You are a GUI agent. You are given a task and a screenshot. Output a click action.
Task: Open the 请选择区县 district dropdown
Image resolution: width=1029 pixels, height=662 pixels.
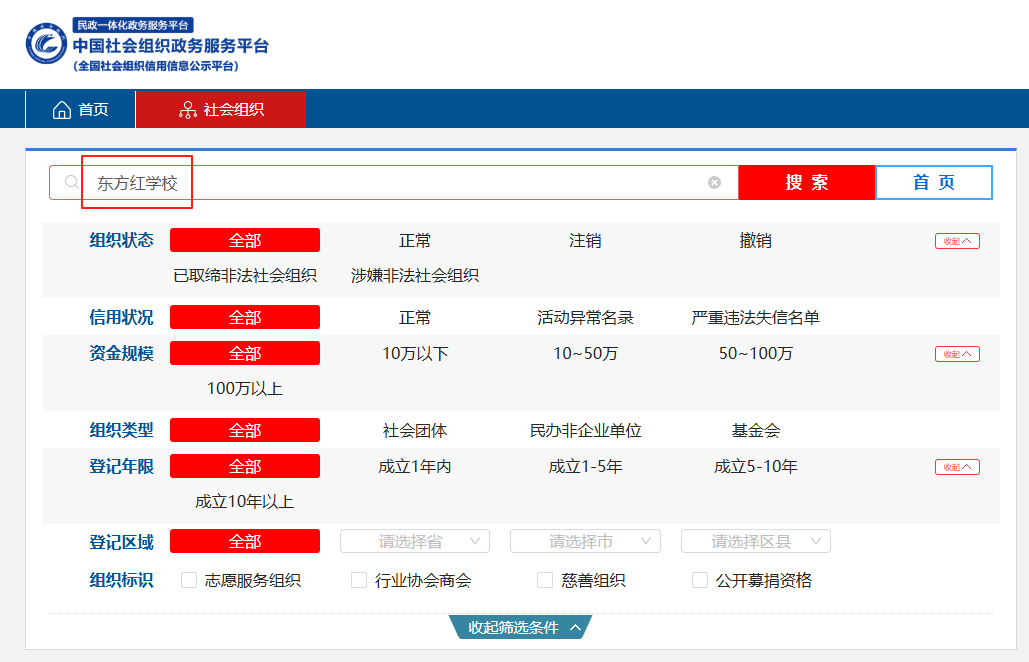pos(754,540)
